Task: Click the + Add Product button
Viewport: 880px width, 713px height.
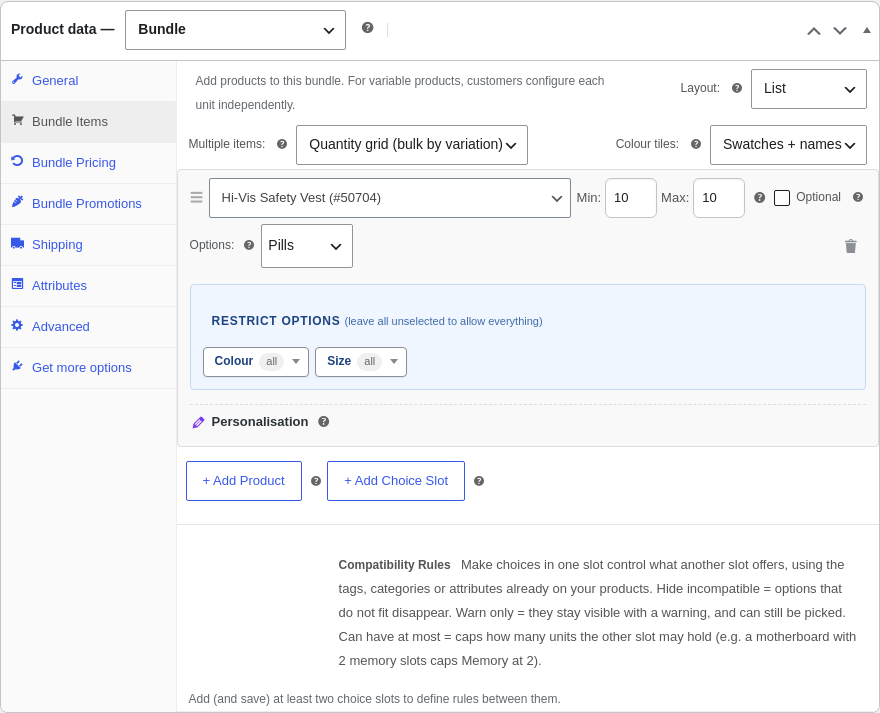Action: click(x=244, y=481)
